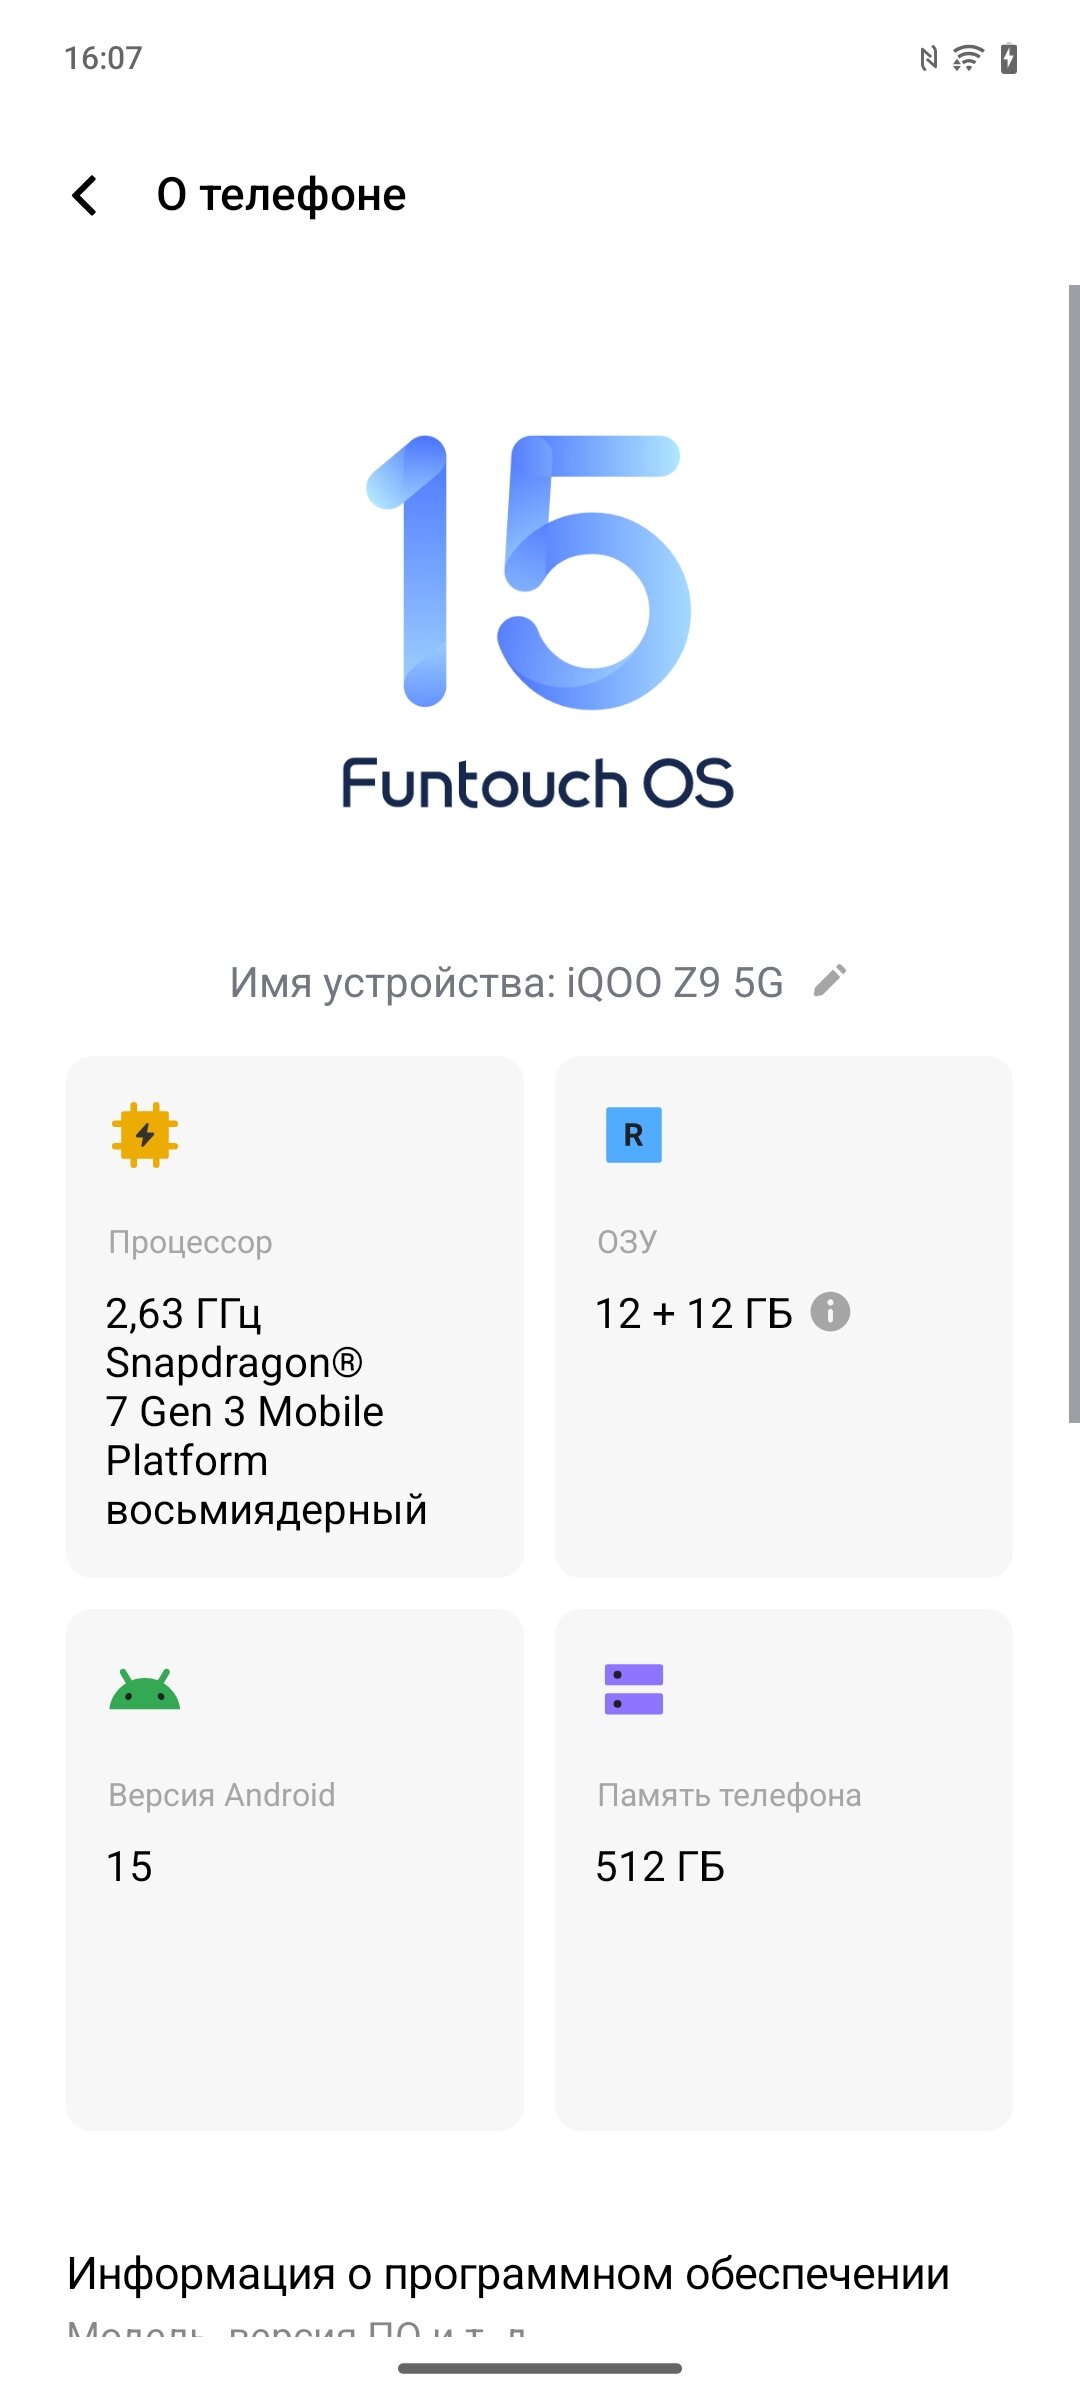Screen dimensions: 1080x2400
Task: Click the vertical scrollbar on right edge
Action: click(1073, 850)
